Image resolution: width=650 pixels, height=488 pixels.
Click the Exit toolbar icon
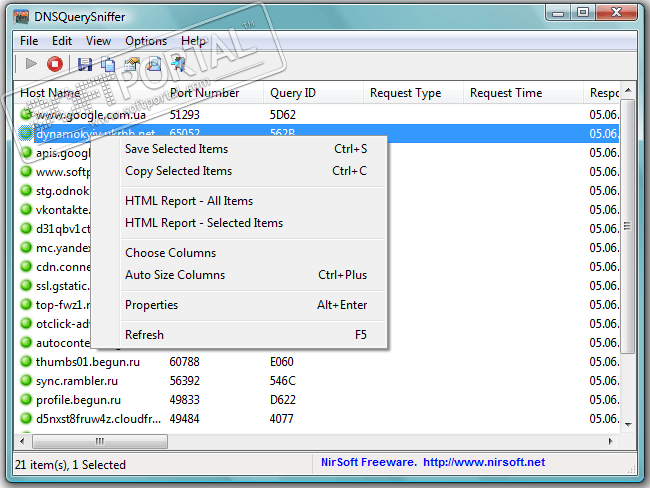(178, 64)
